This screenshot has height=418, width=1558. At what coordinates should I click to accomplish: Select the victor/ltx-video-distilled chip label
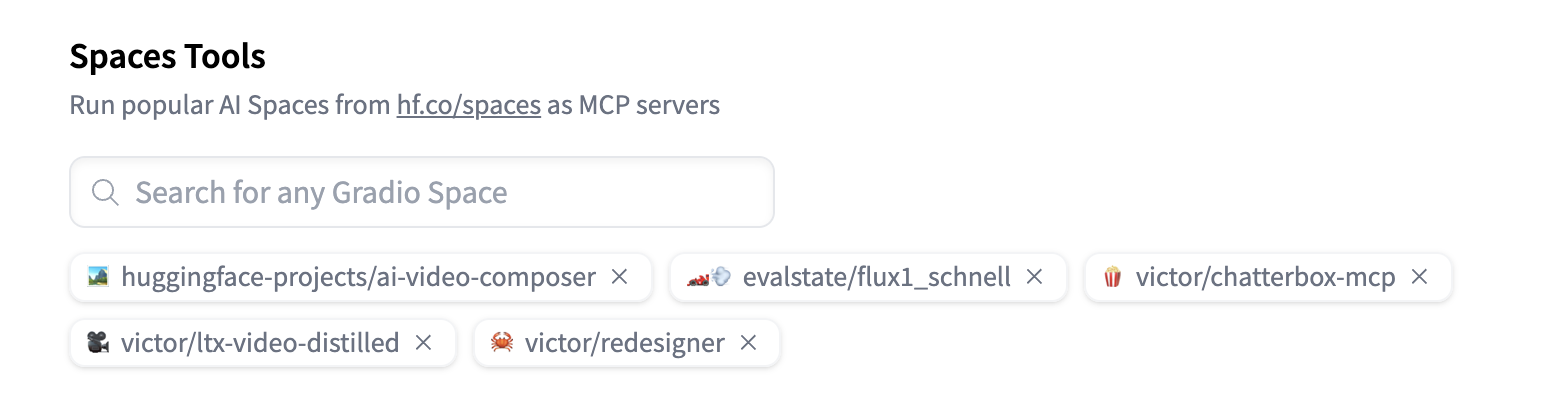pyautogui.click(x=260, y=343)
